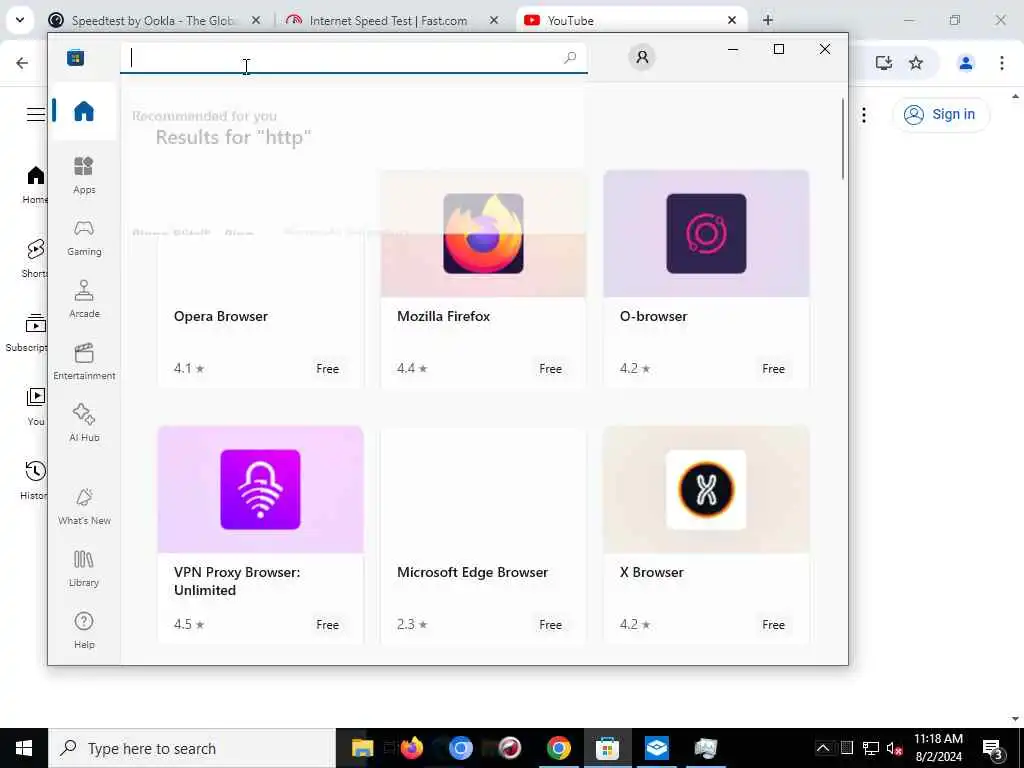Open a new Chrome tab

(x=768, y=20)
